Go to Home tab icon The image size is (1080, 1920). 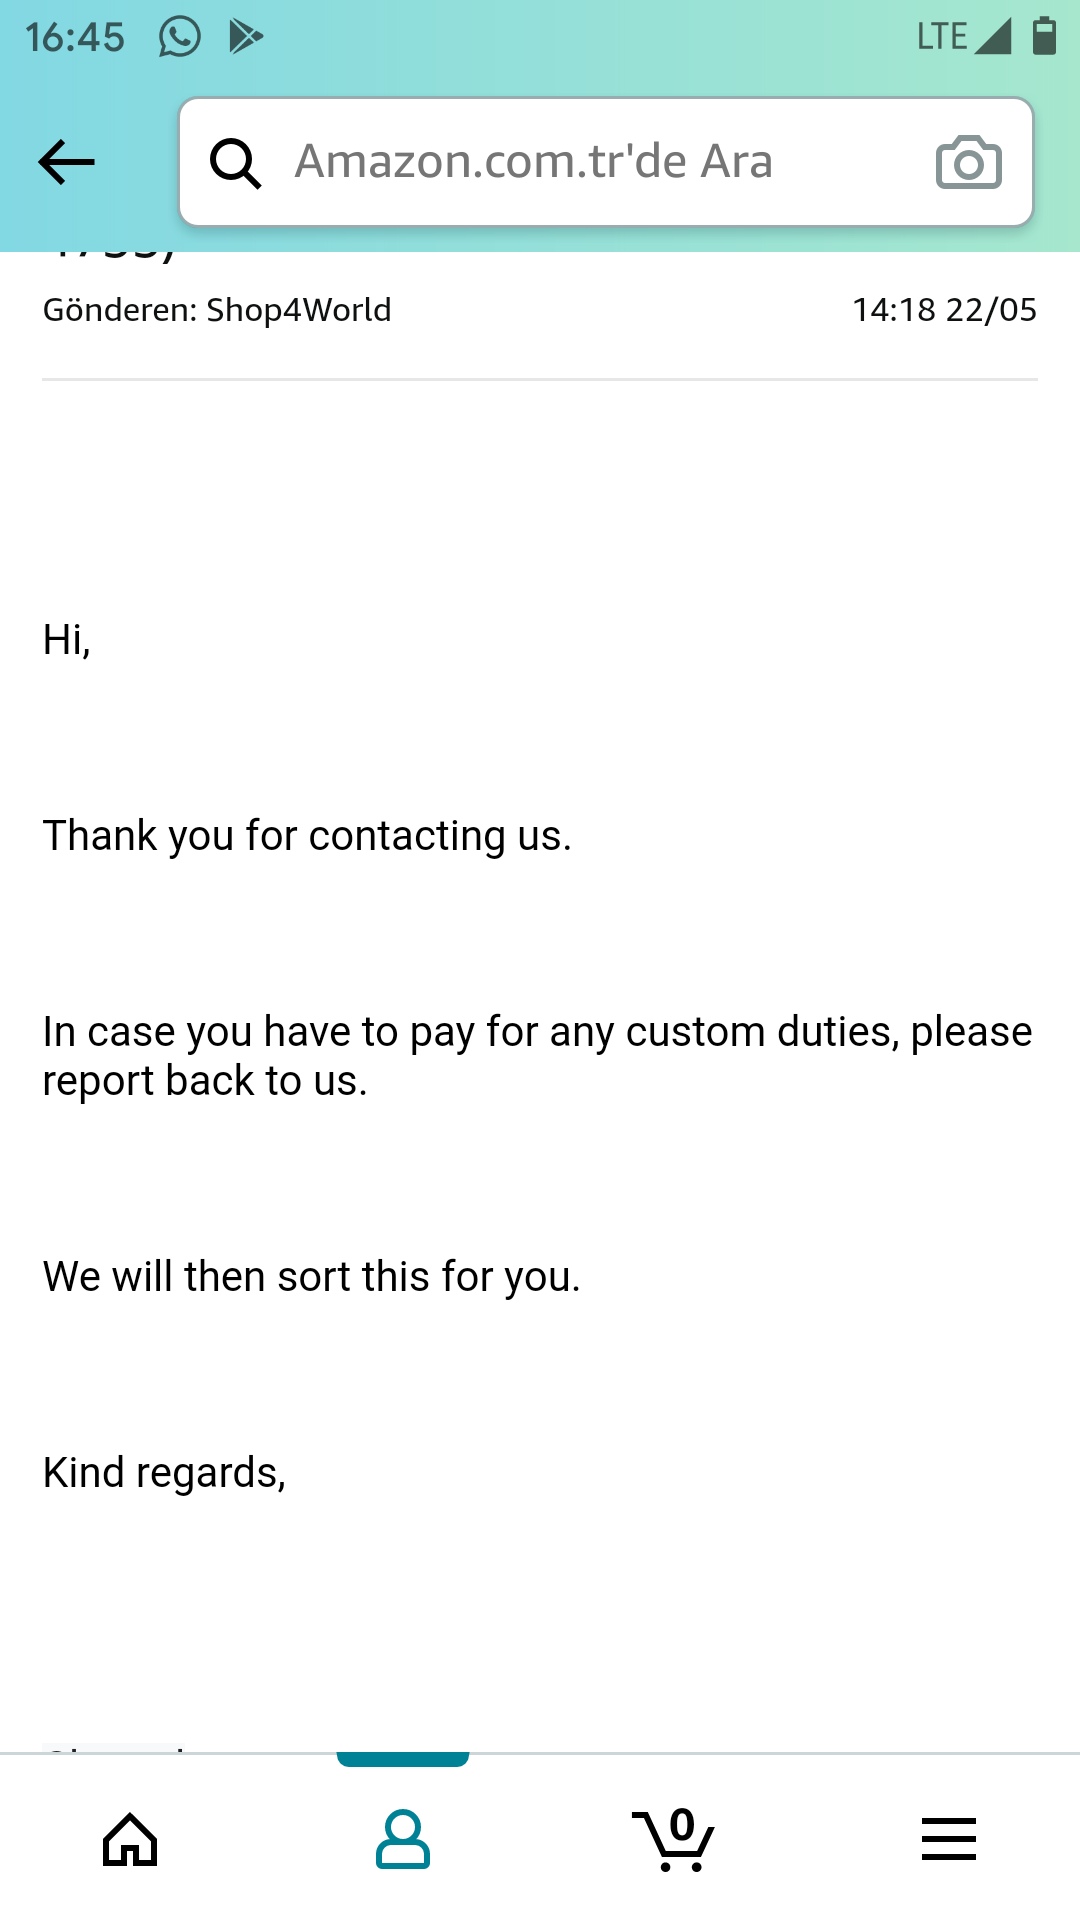[130, 1839]
